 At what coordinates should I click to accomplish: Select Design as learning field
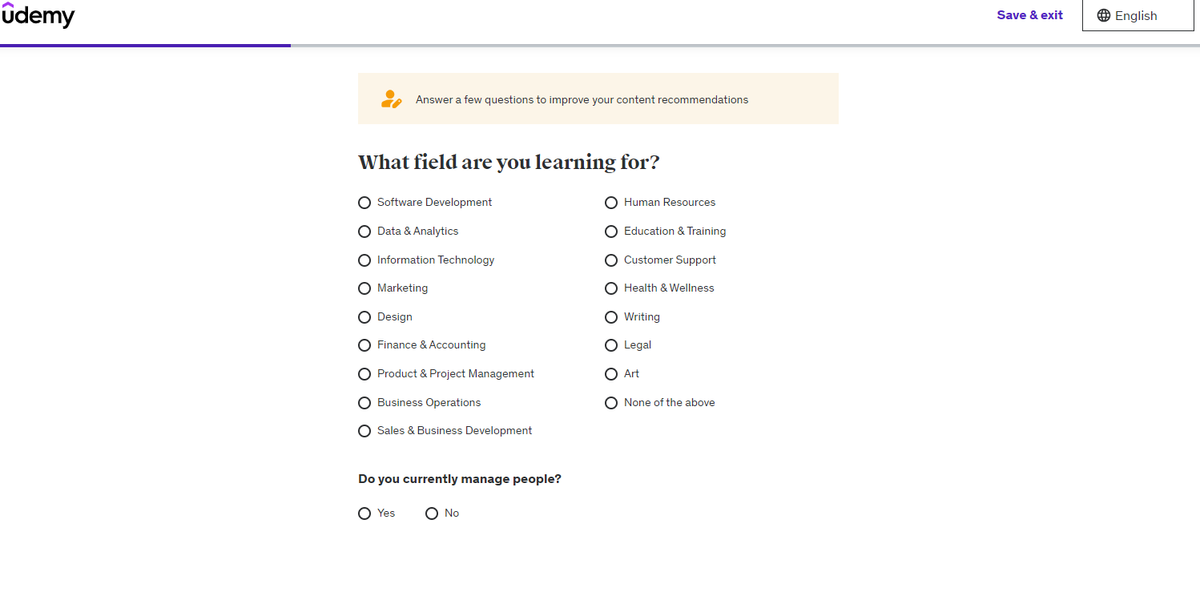click(x=365, y=317)
